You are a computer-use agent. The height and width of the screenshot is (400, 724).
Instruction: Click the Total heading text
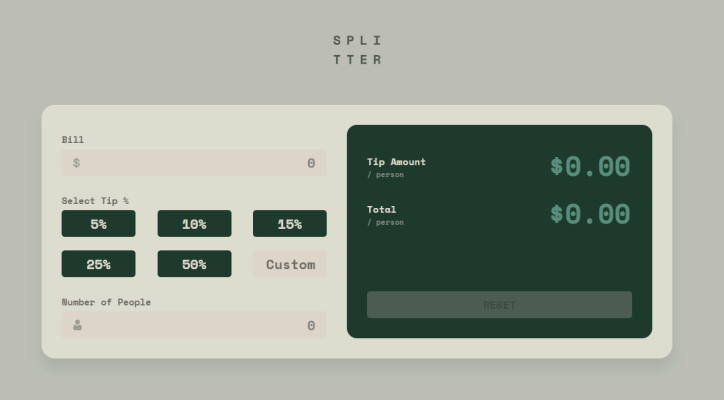click(x=381, y=209)
